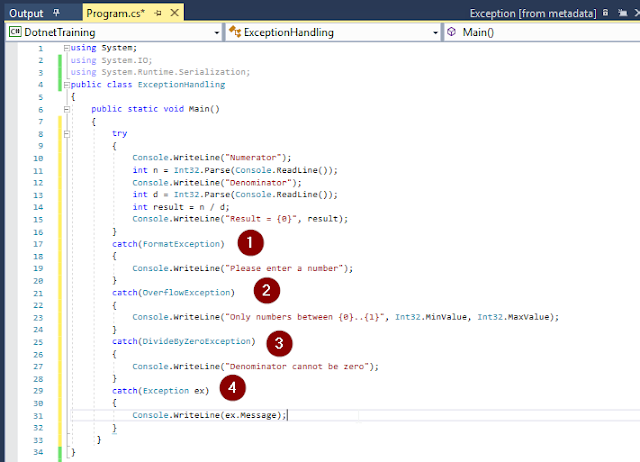Click 'public static void Main()' declaration
The height and width of the screenshot is (462, 640).
(155, 109)
